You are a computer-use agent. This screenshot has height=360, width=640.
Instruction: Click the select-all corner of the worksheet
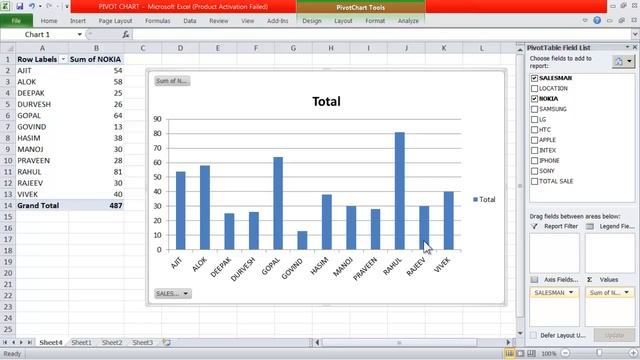[x=8, y=48]
